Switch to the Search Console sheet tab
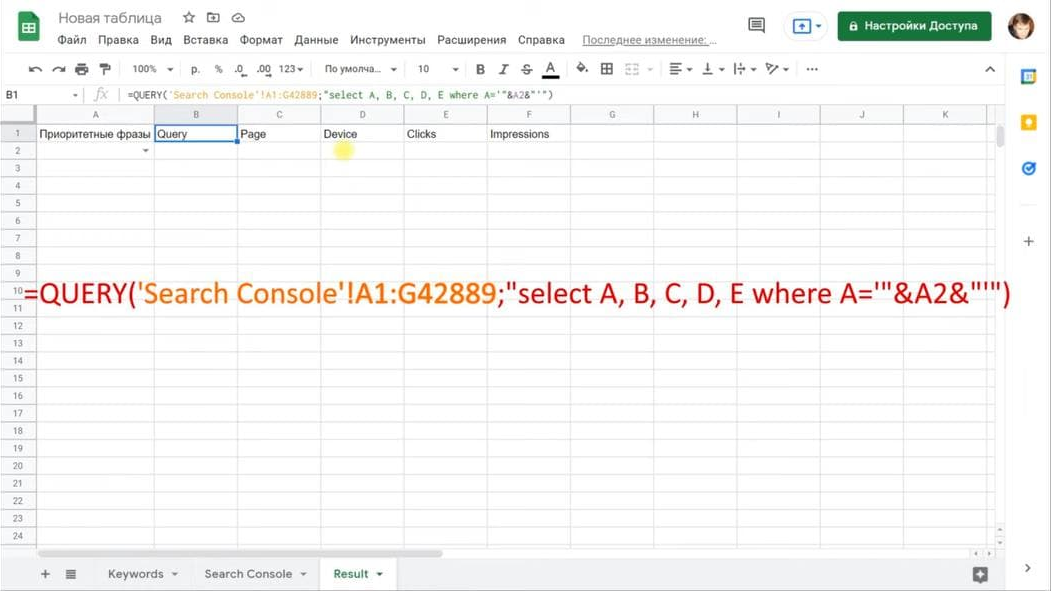Screen dimensions: 1051x591 248,574
